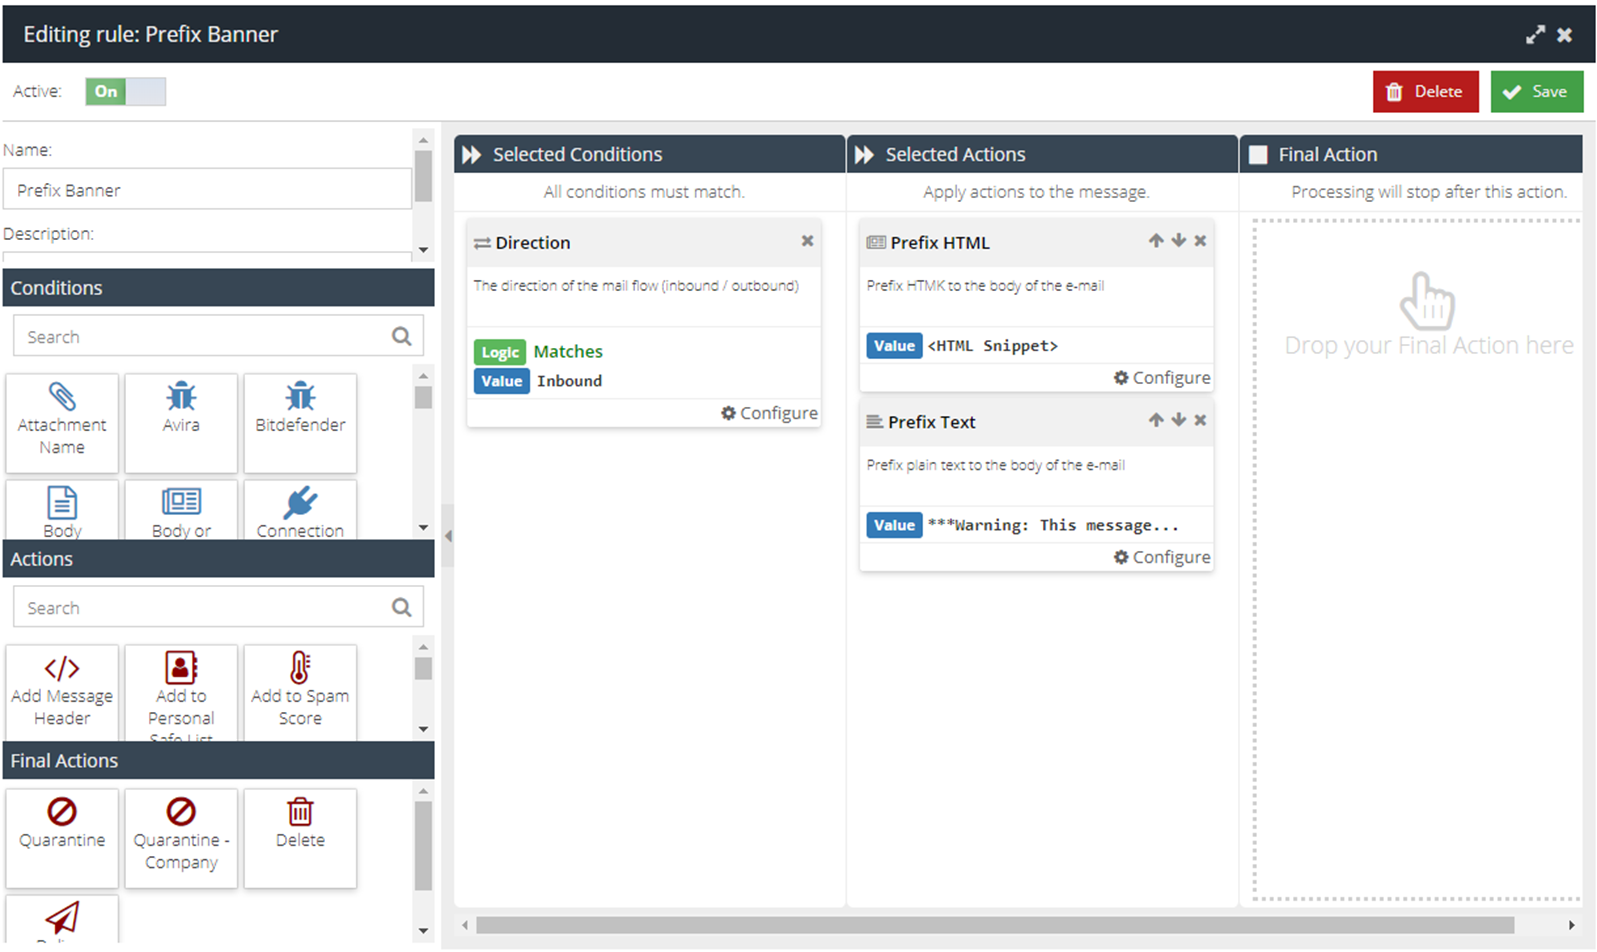Viewport: 1597px width, 952px height.
Task: Click the Final Action drop zone
Action: click(1417, 559)
